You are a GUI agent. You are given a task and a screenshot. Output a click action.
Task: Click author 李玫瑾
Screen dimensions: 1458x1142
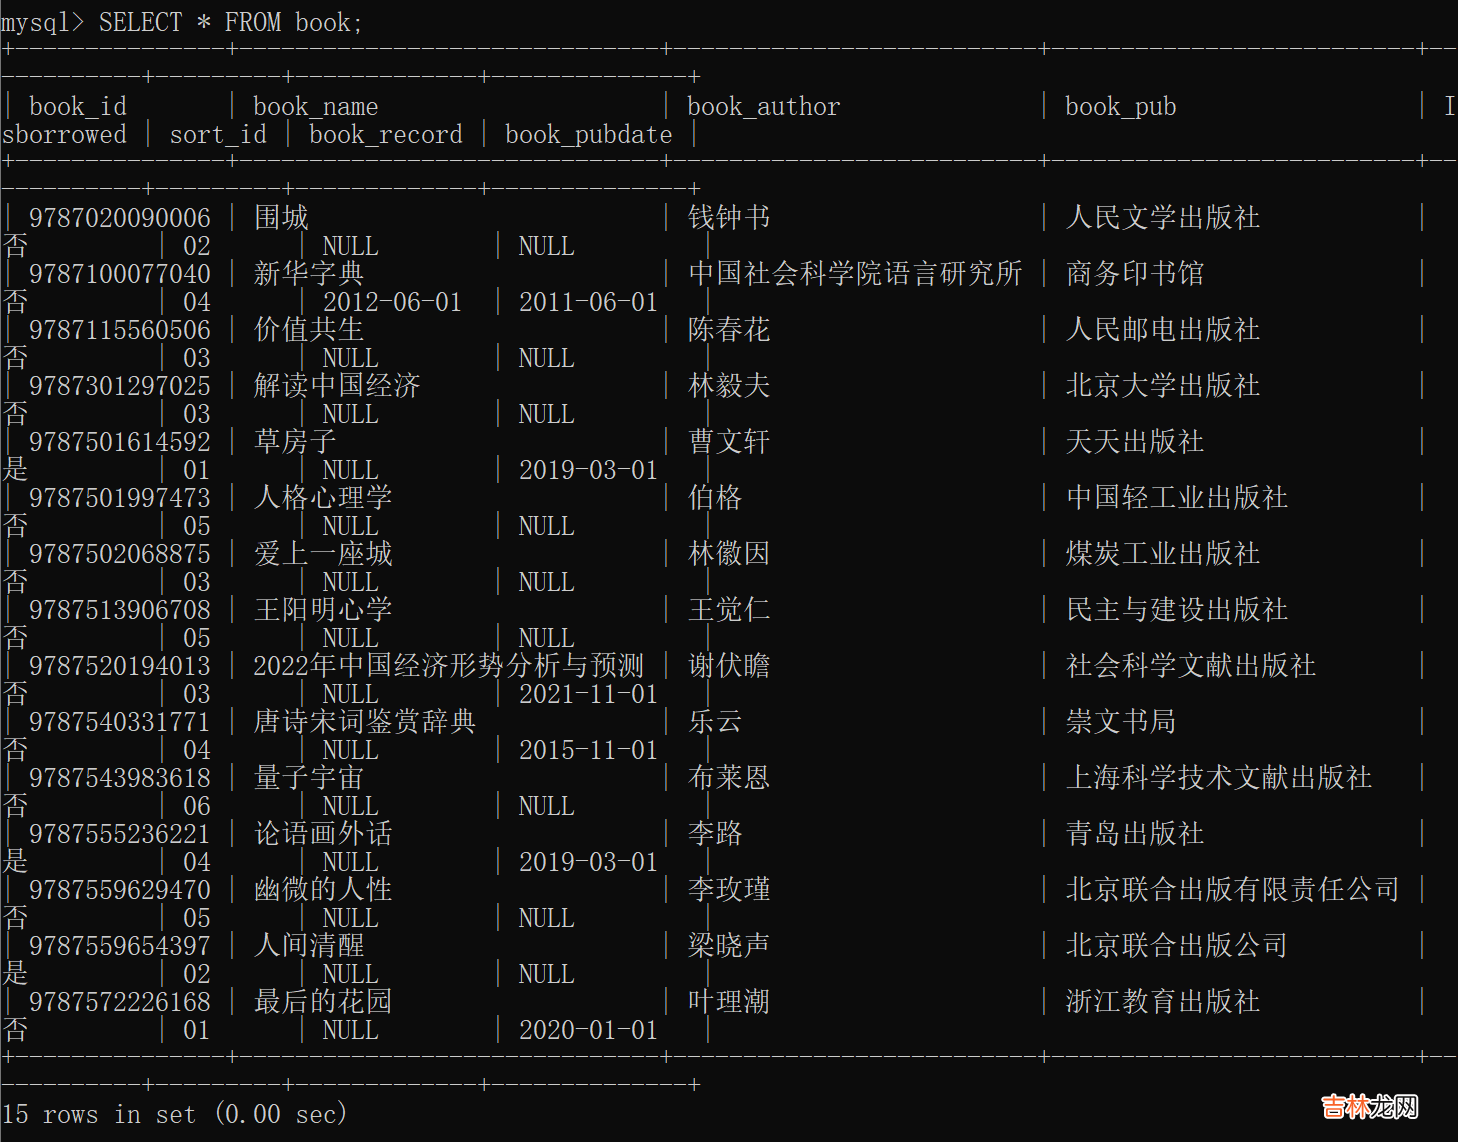pyautogui.click(x=729, y=890)
